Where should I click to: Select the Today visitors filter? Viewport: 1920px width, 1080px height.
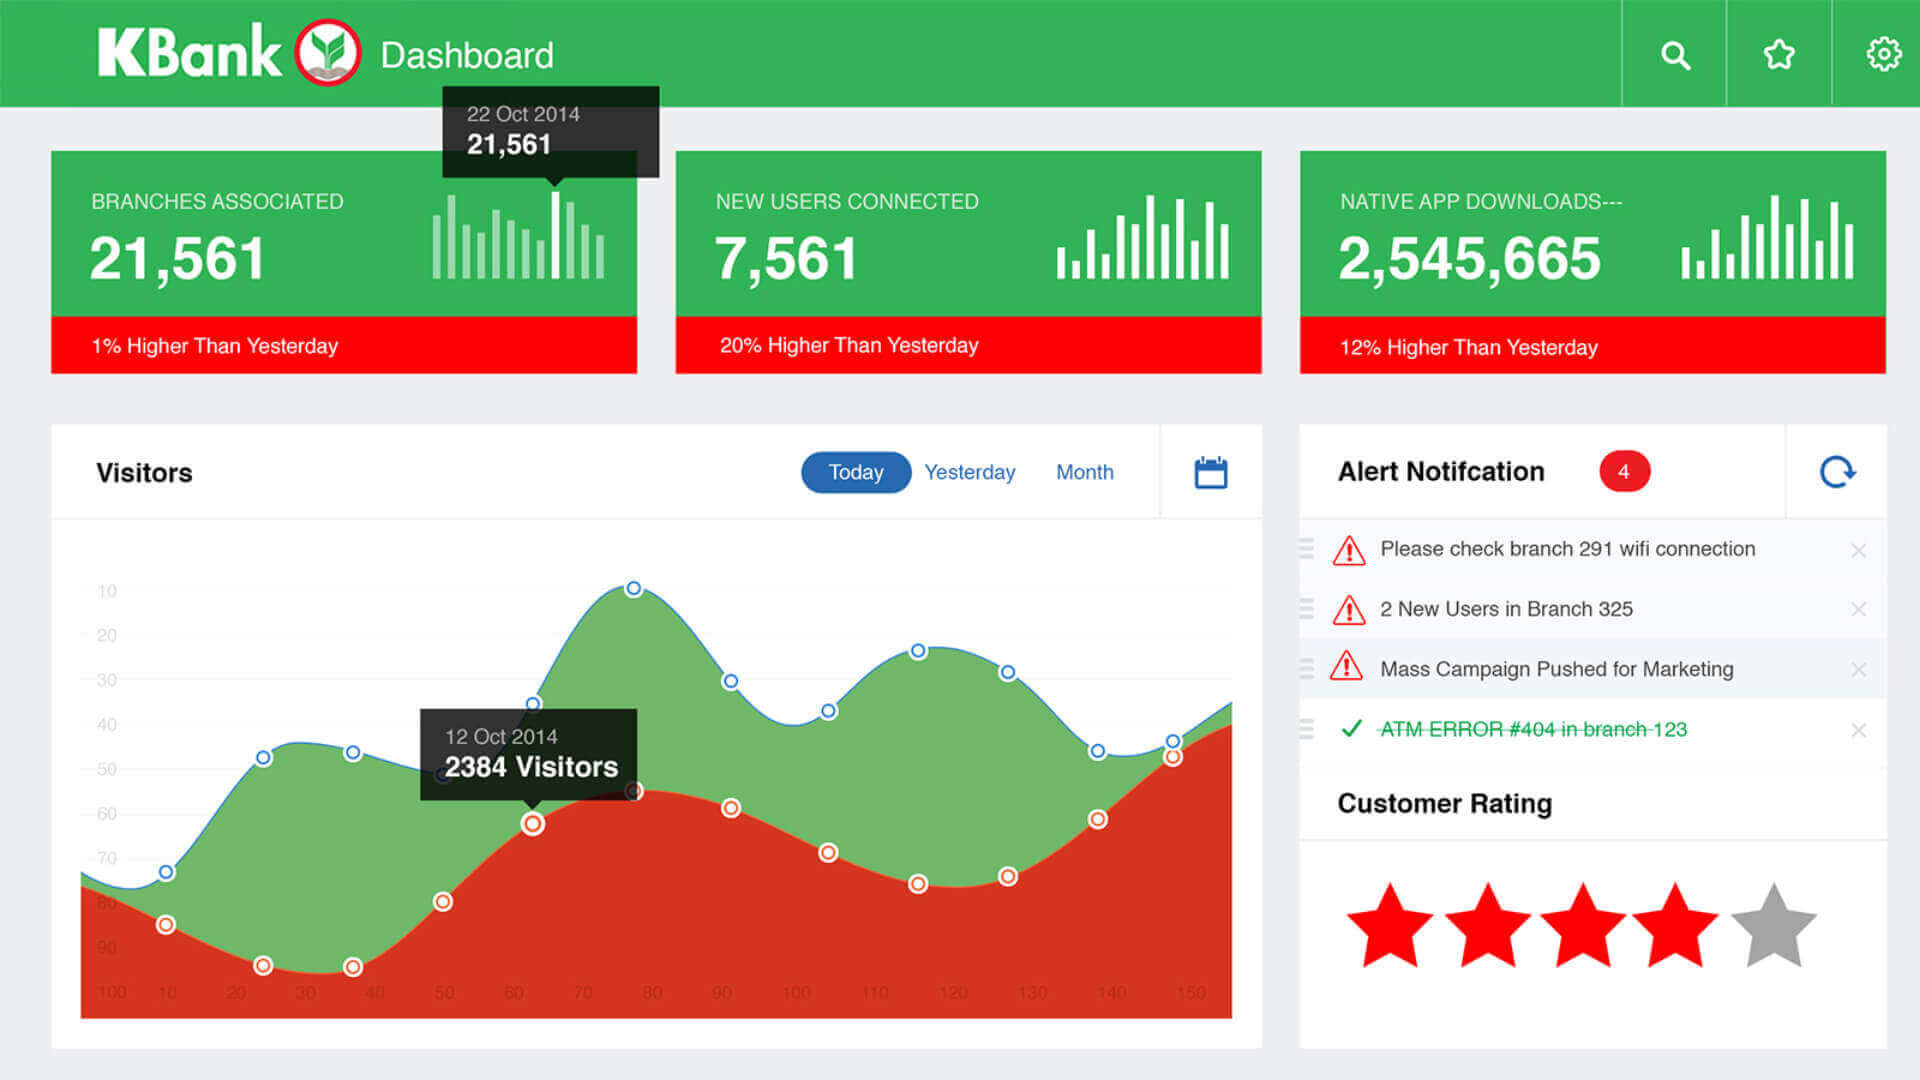(x=855, y=472)
